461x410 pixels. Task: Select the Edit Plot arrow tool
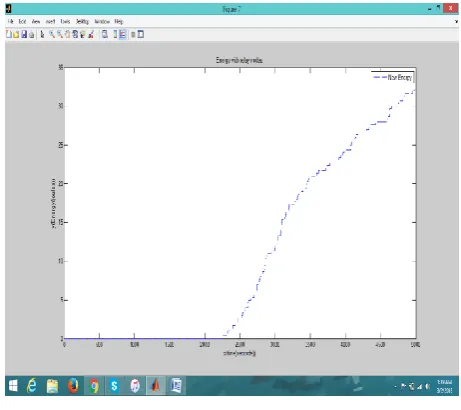click(x=42, y=34)
